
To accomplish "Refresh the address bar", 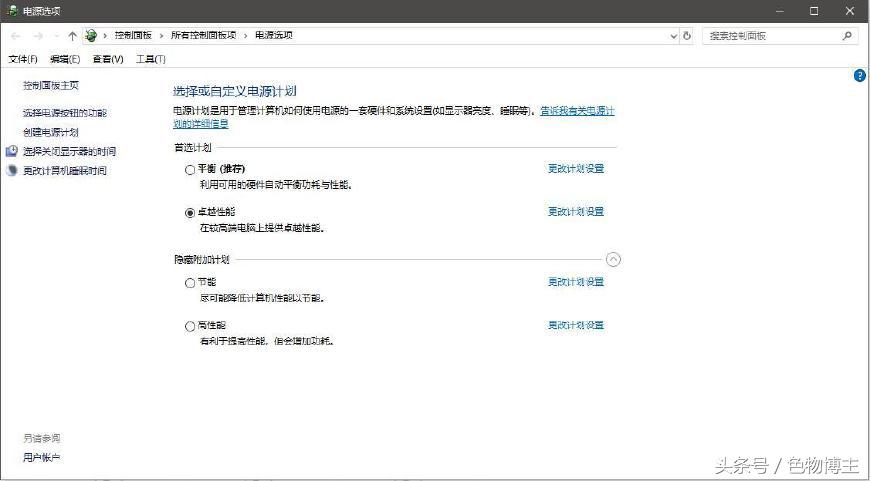I will click(687, 36).
